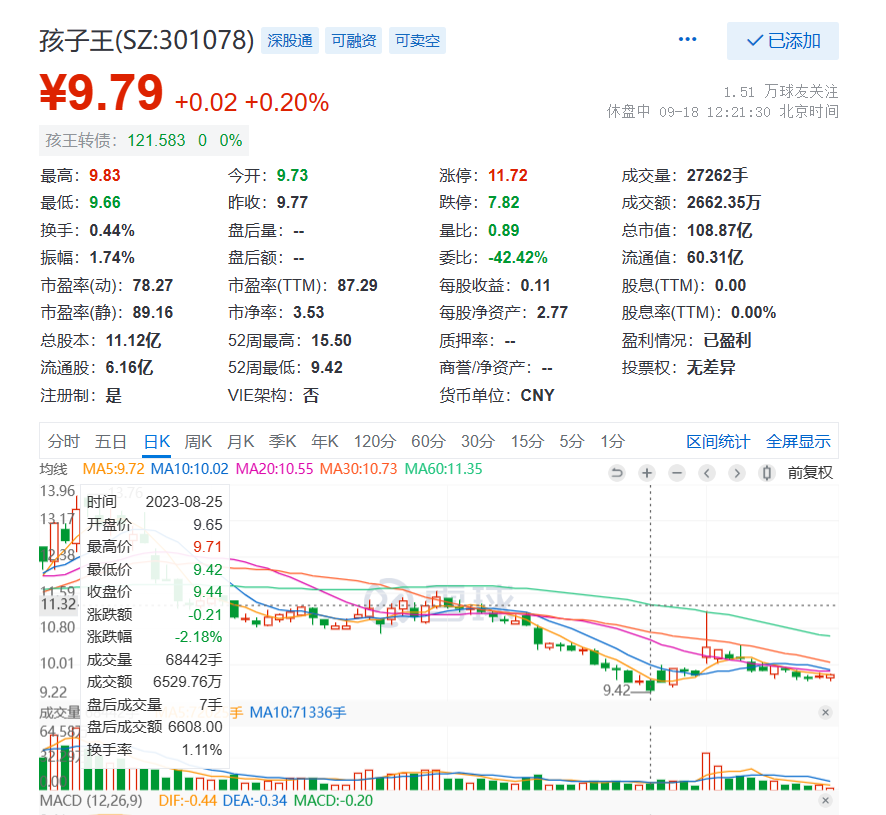Screen dimensions: 886x815
Task: Click the 区间统计 link
Action: click(718, 441)
